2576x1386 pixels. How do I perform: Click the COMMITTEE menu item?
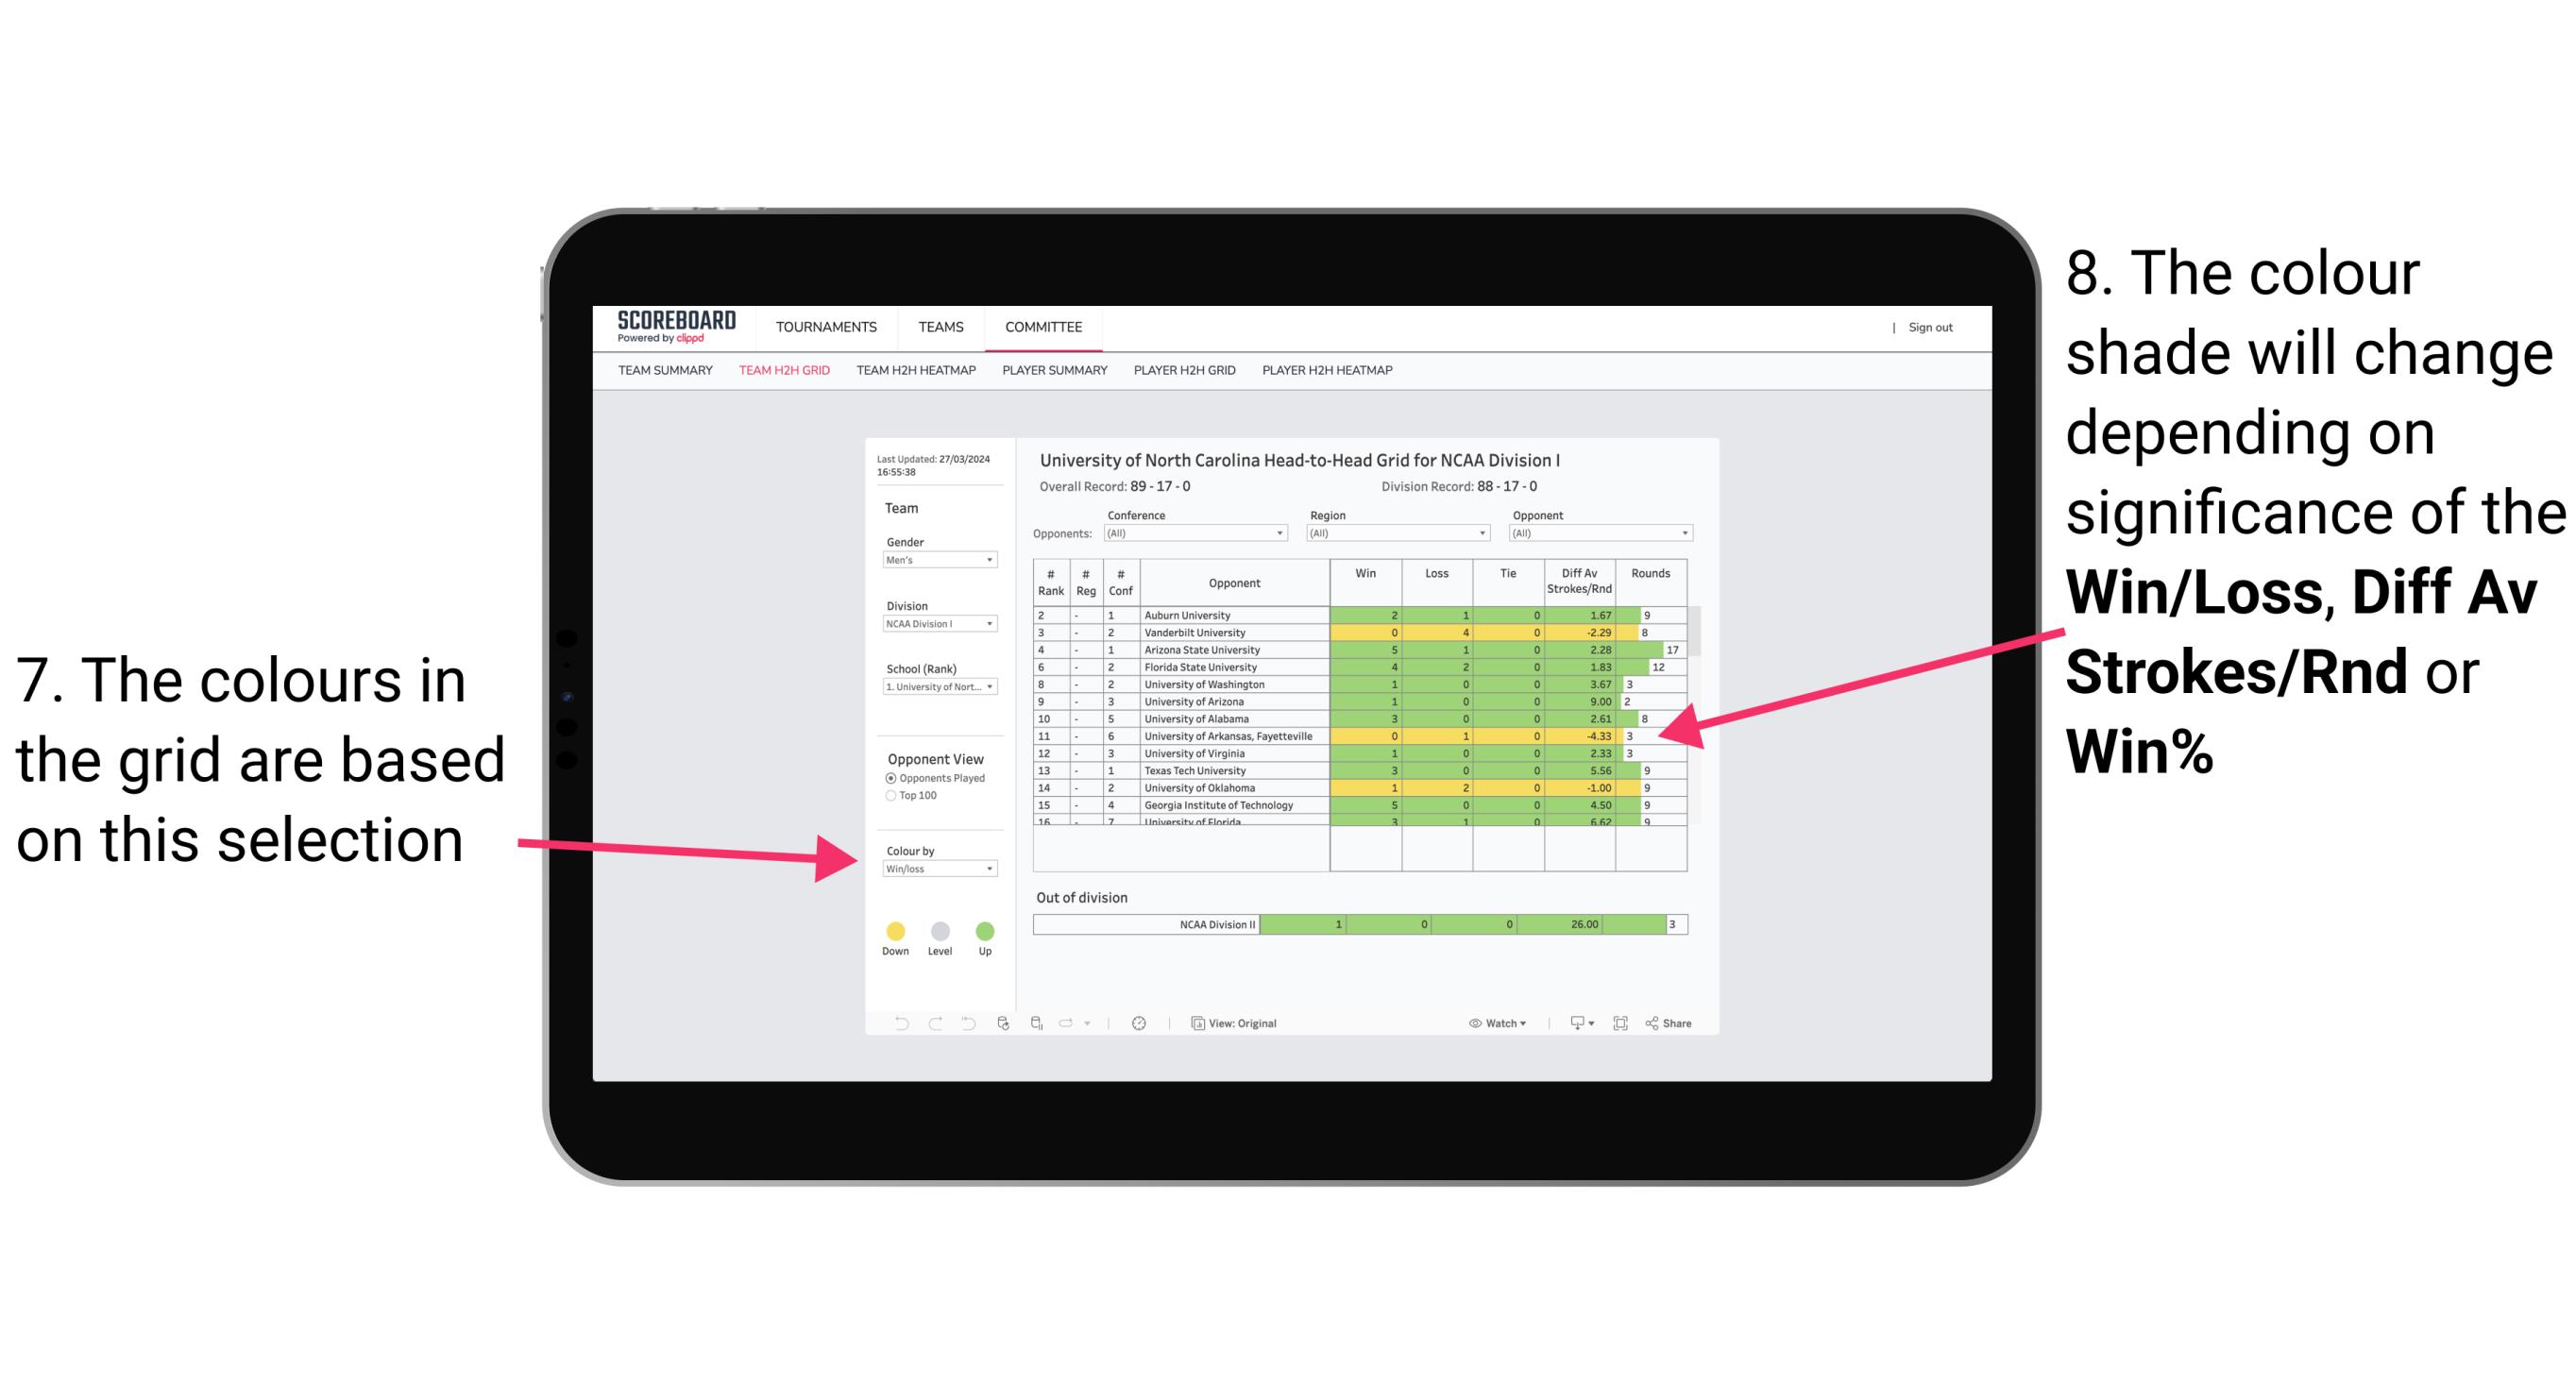pyautogui.click(x=1043, y=328)
